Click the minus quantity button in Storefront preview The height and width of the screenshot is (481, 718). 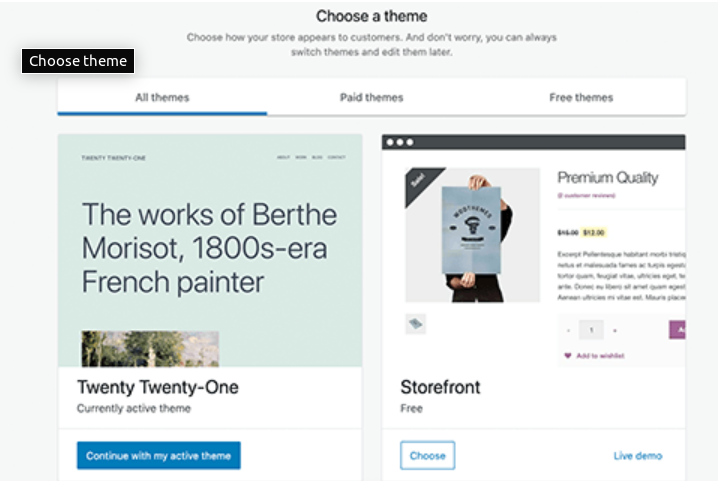pos(569,330)
